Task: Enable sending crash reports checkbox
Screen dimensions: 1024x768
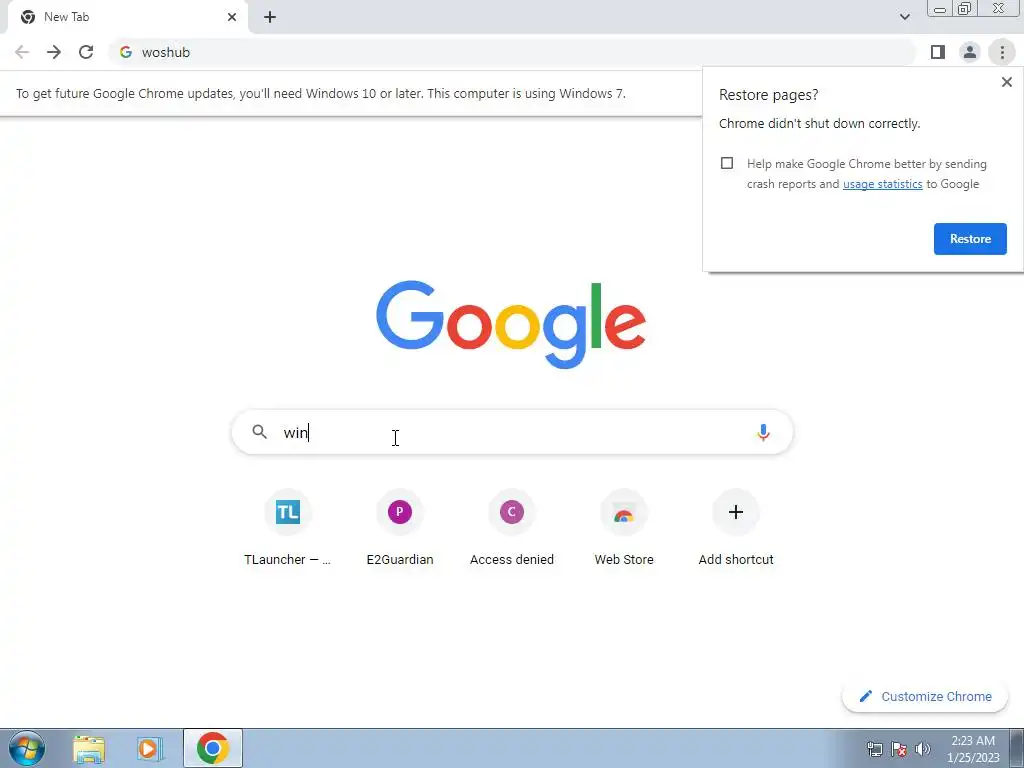Action: (x=727, y=163)
